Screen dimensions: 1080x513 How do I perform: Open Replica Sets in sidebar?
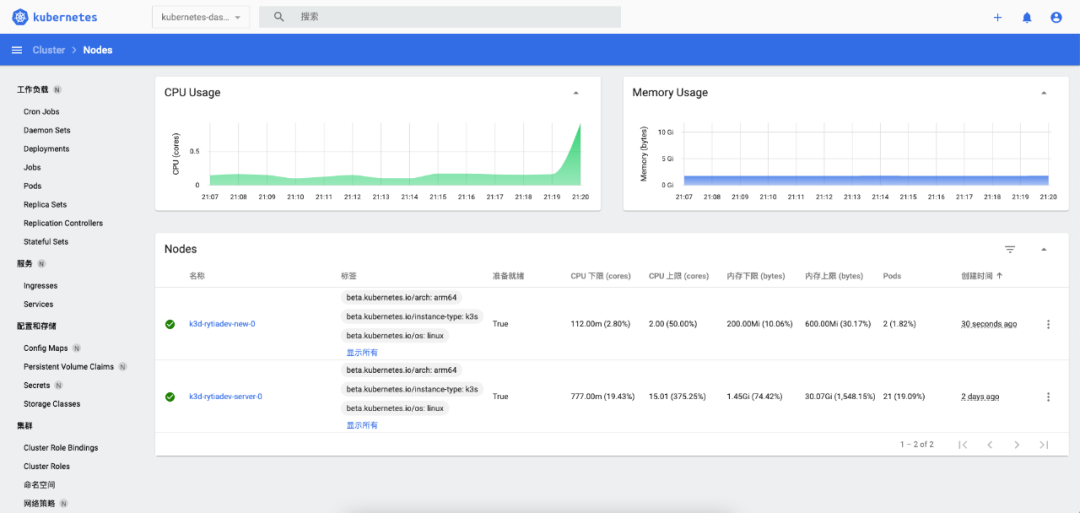[45, 205]
